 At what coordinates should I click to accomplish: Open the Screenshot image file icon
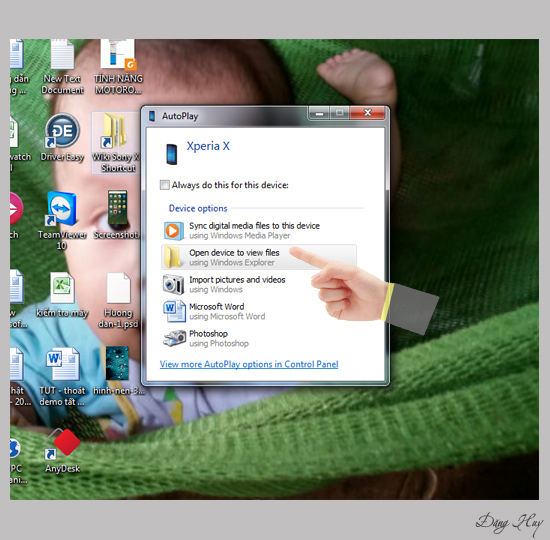(x=117, y=215)
